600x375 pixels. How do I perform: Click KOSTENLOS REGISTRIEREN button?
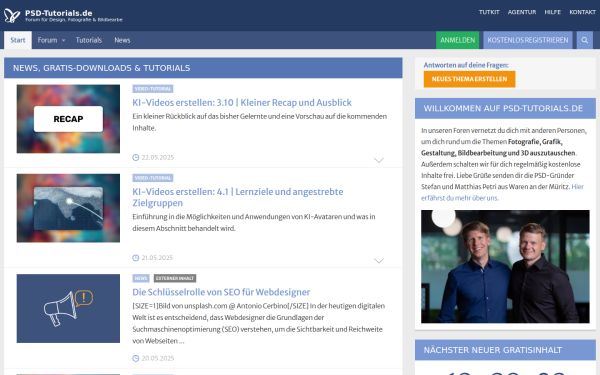pyautogui.click(x=528, y=40)
